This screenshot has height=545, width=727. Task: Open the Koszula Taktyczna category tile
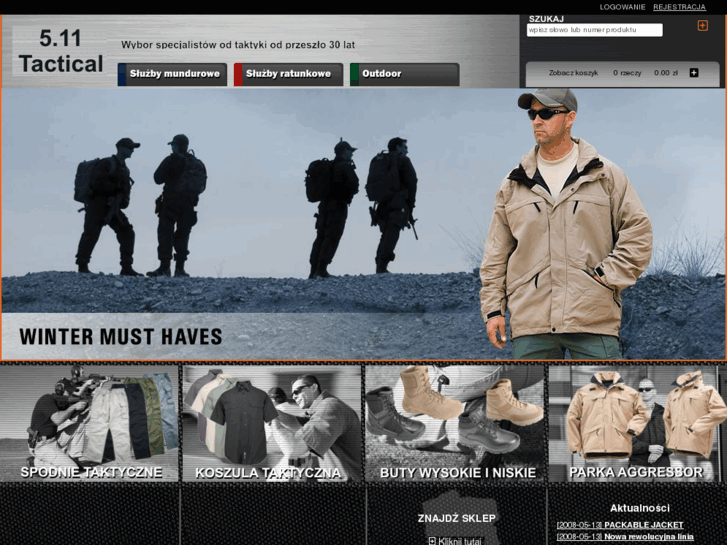(x=272, y=423)
